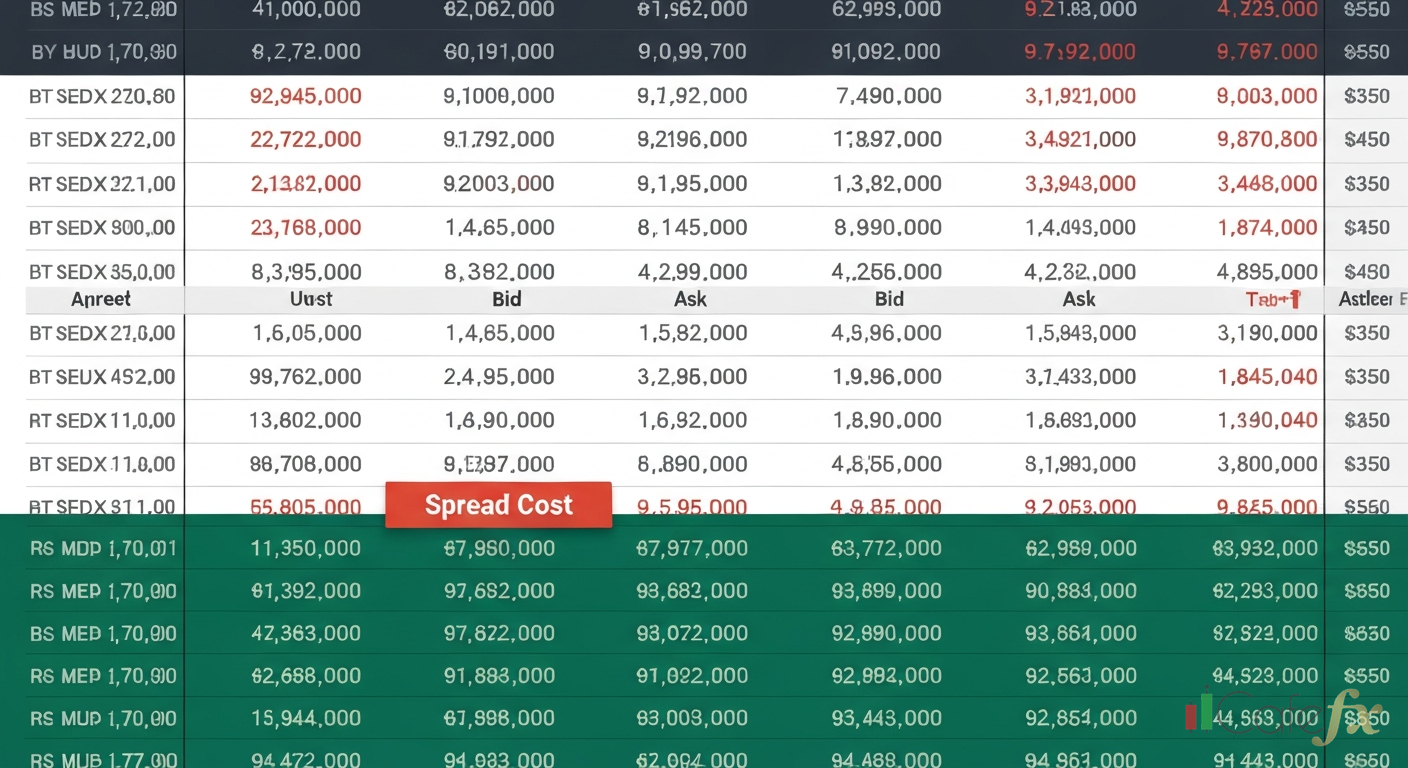This screenshot has width=1408, height=768.
Task: Click the red 4,225,000 value in first row
Action: point(1266,10)
